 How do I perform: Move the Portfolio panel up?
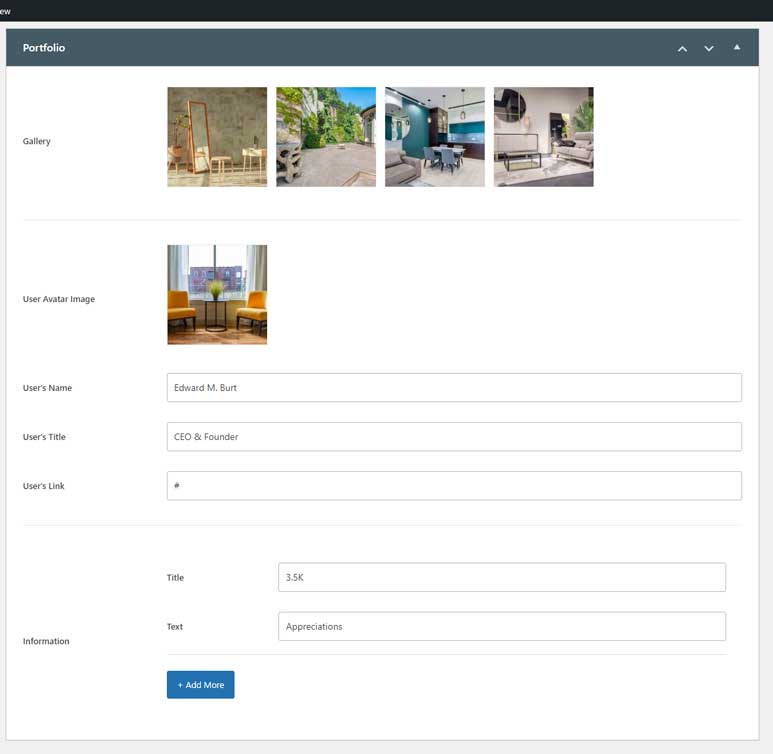point(682,48)
